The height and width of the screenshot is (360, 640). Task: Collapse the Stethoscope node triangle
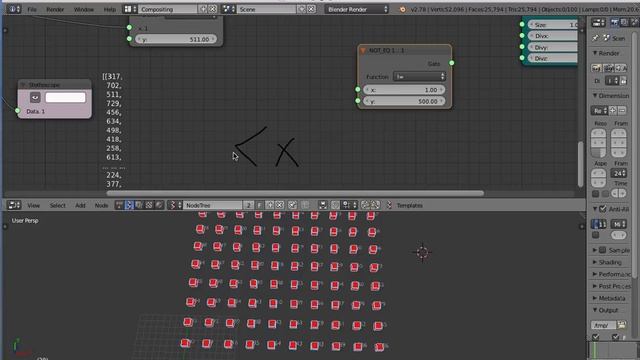point(23,84)
